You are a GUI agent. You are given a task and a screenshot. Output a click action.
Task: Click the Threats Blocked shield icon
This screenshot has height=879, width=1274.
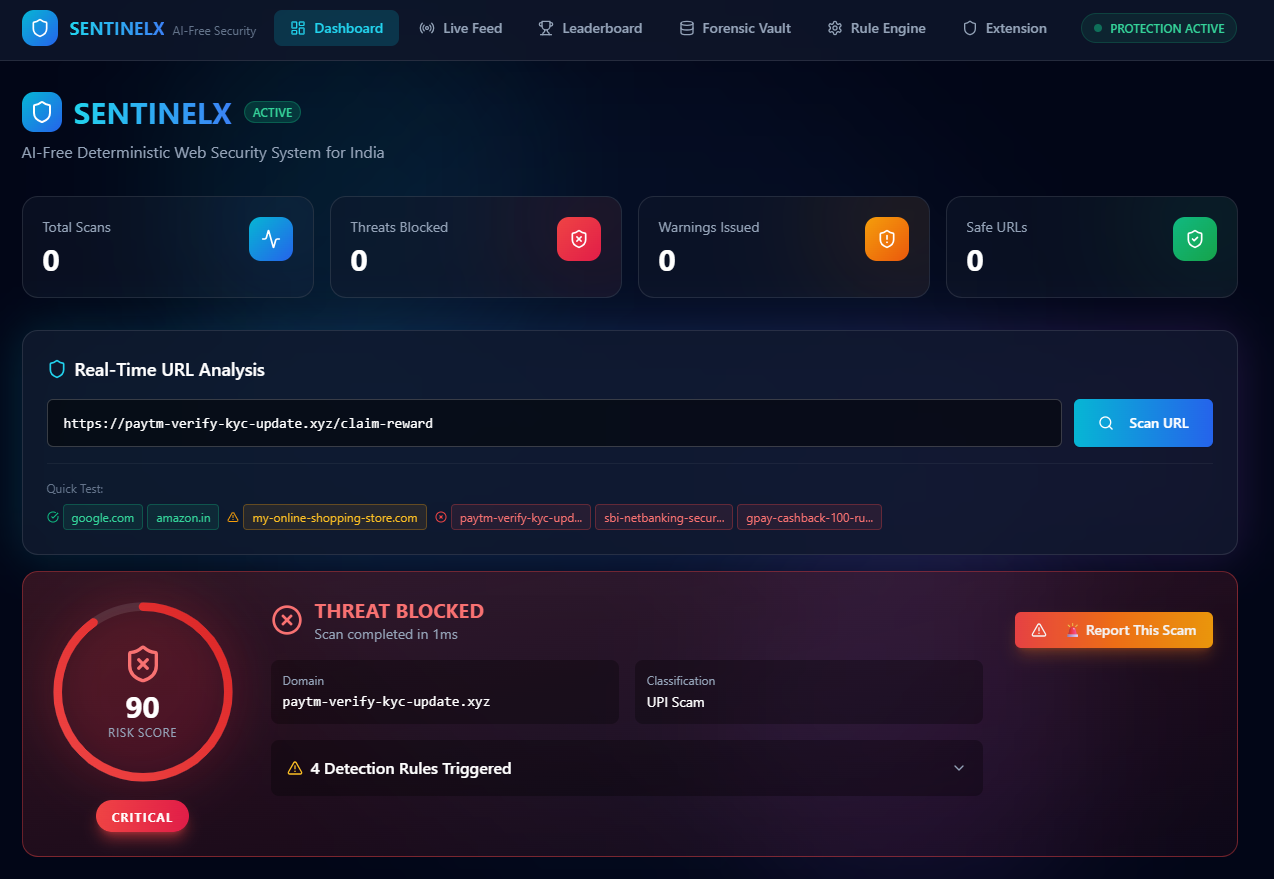(579, 239)
